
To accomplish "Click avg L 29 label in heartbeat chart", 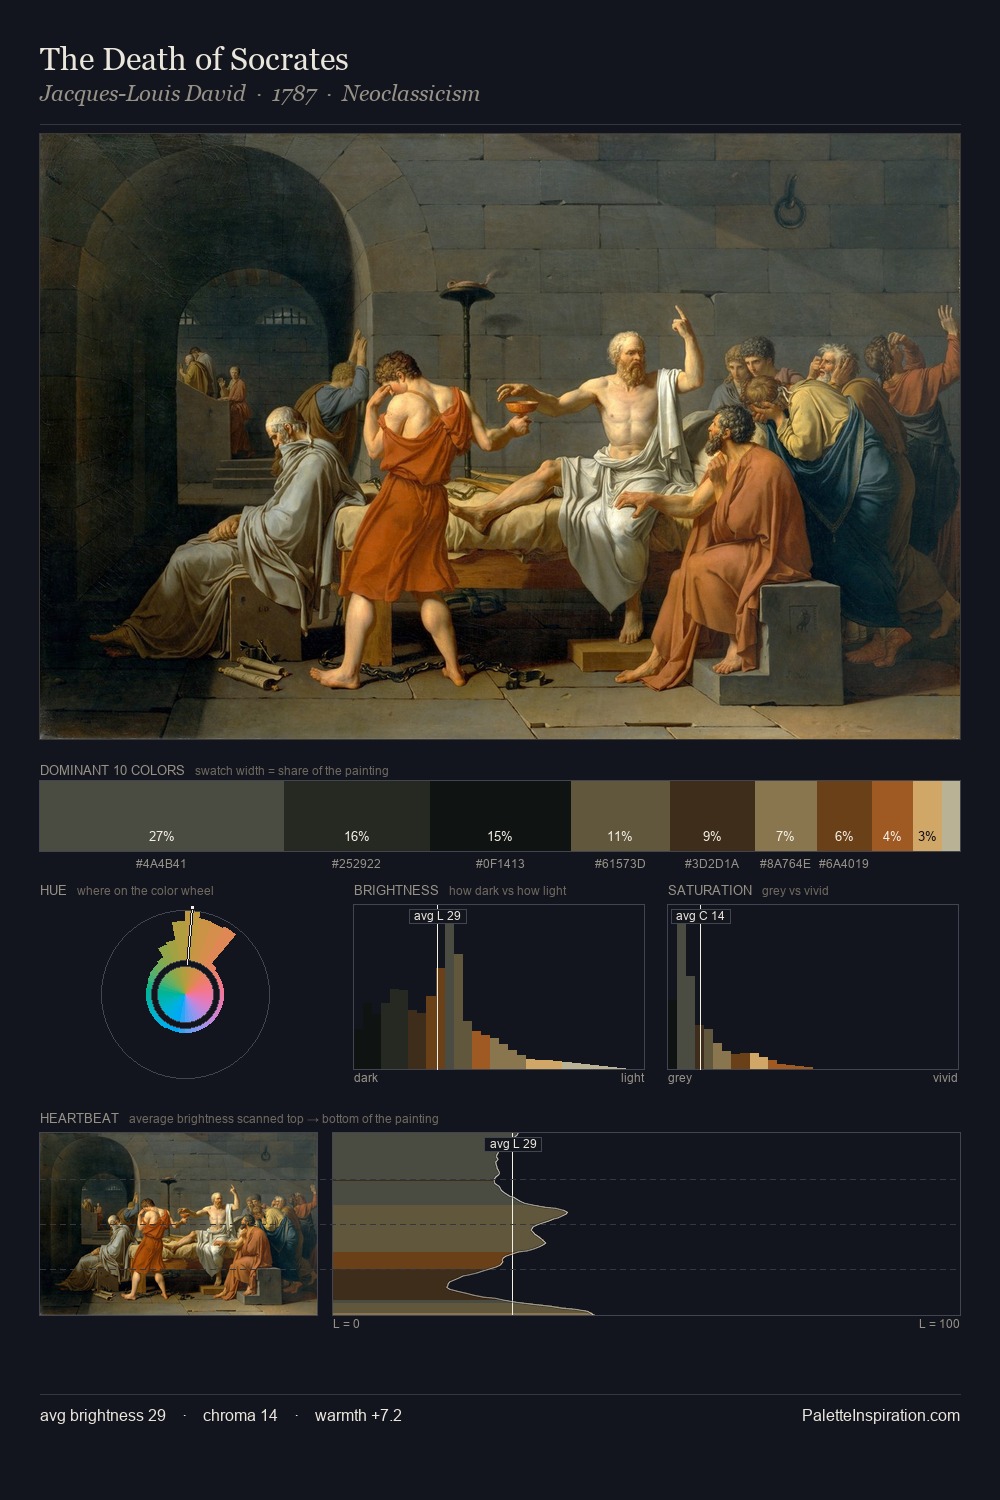I will [x=513, y=1144].
